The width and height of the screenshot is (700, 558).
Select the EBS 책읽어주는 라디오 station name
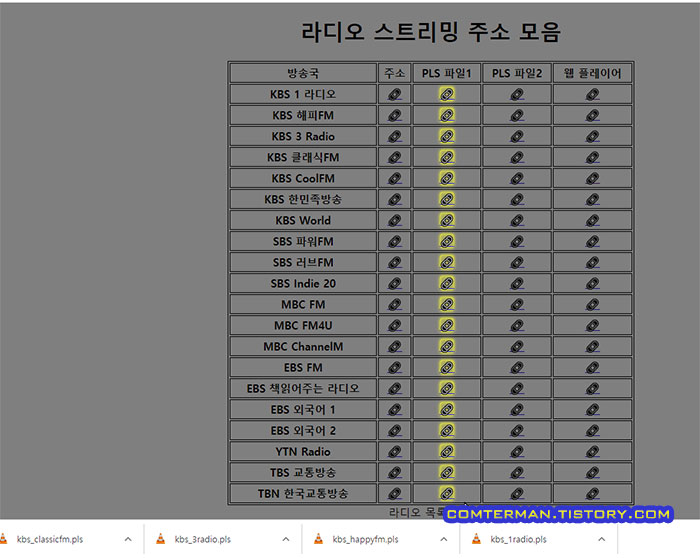pos(303,389)
